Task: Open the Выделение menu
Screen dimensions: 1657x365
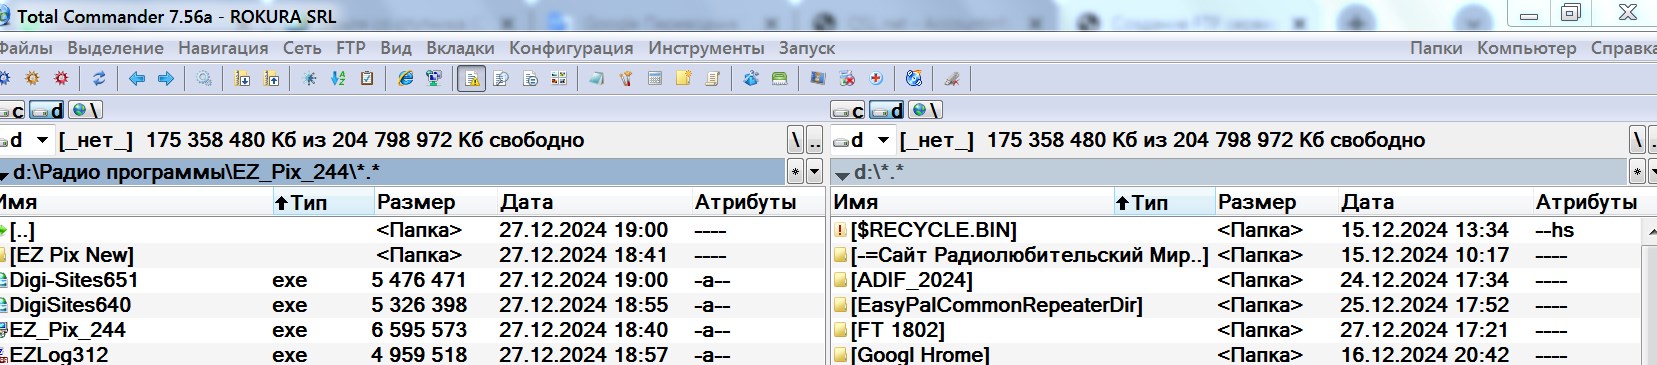Action: (x=115, y=47)
